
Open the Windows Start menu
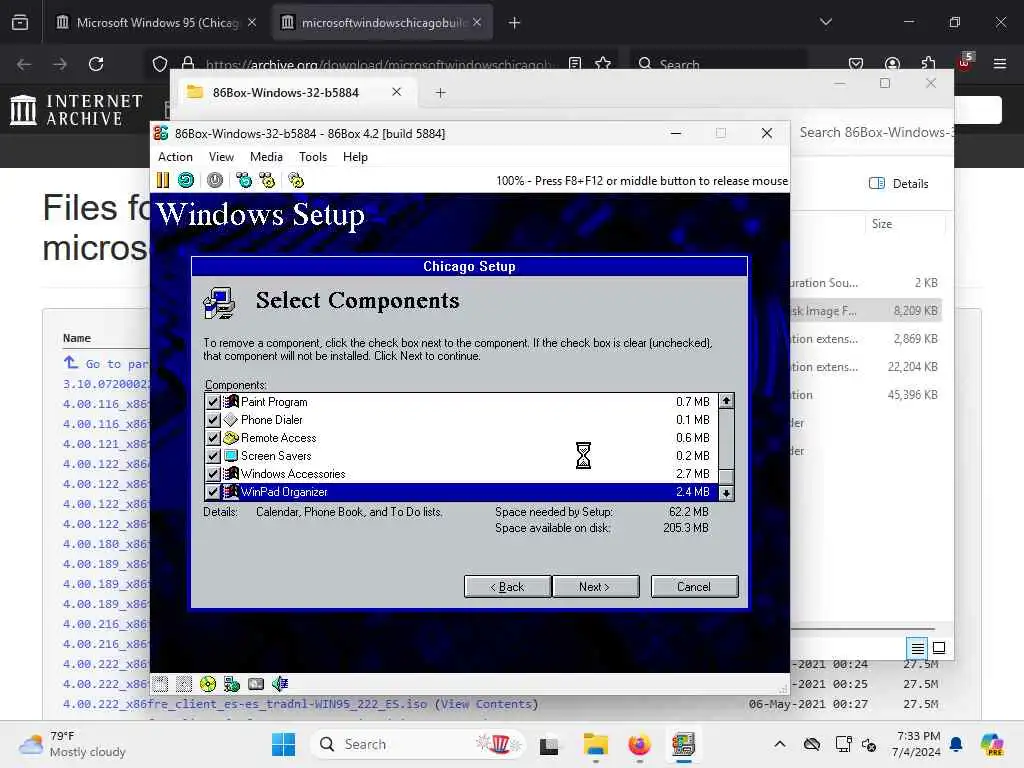click(283, 744)
